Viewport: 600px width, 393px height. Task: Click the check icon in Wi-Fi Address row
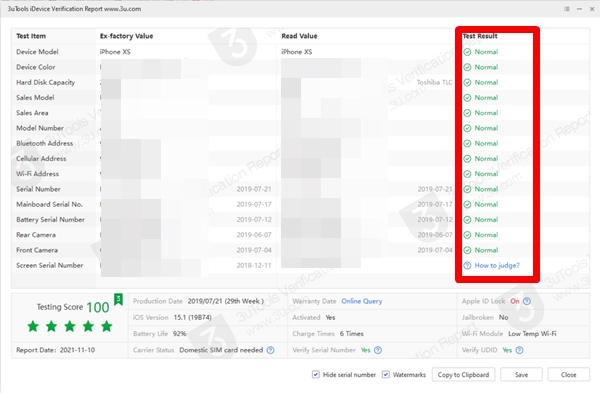tap(467, 174)
